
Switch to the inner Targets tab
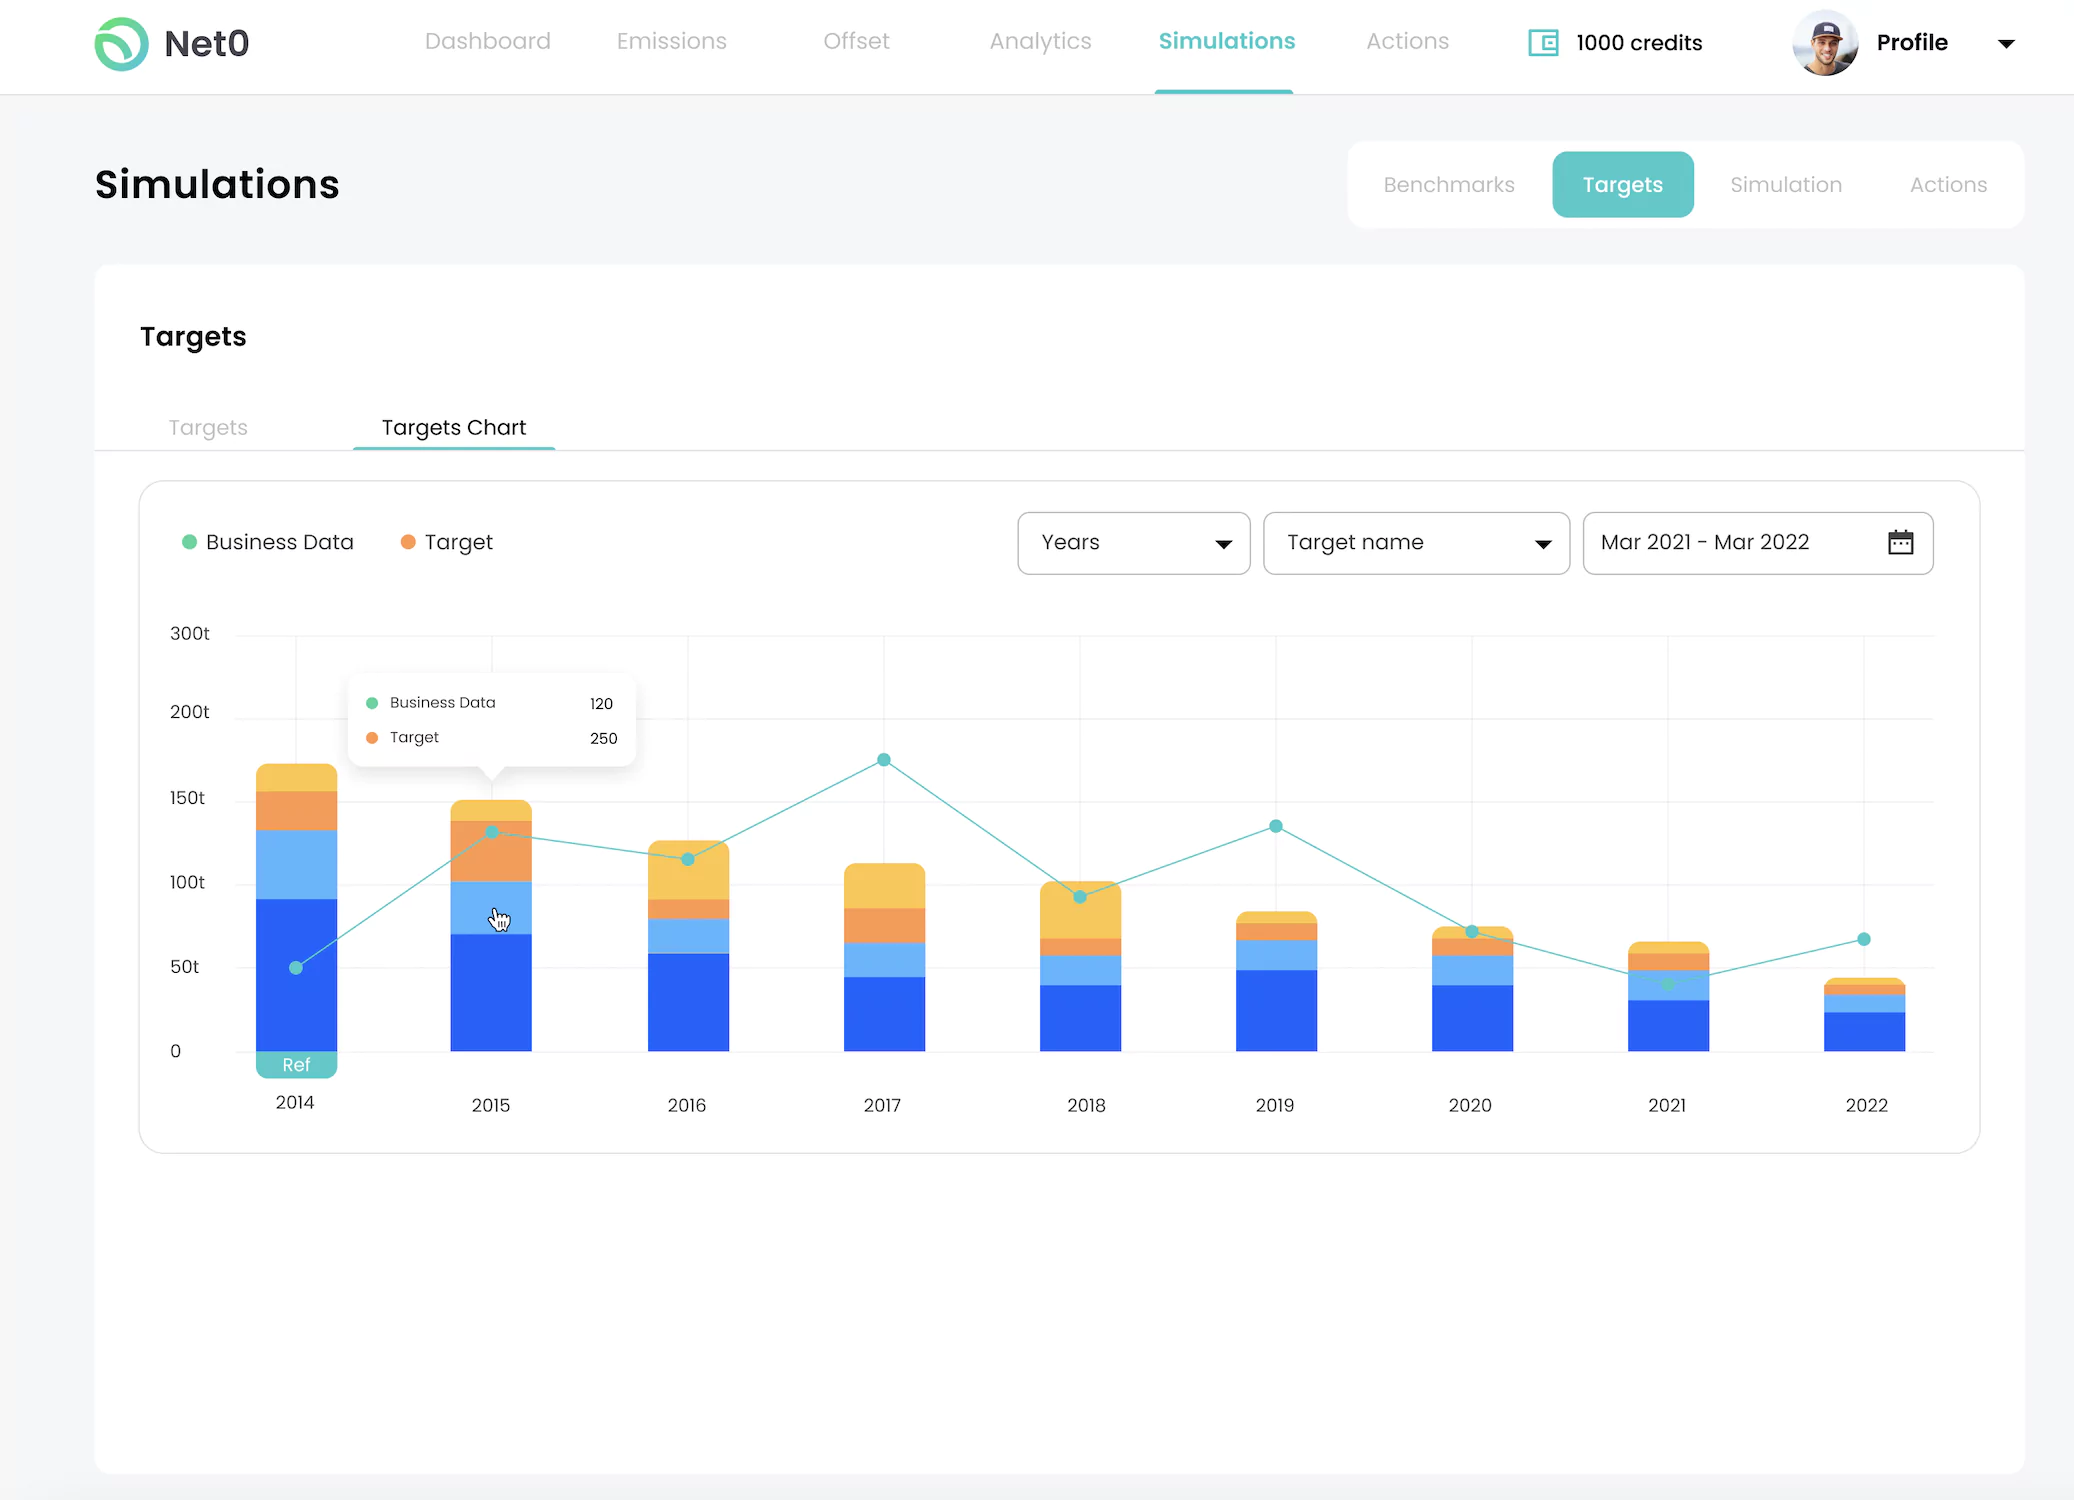[x=208, y=428]
